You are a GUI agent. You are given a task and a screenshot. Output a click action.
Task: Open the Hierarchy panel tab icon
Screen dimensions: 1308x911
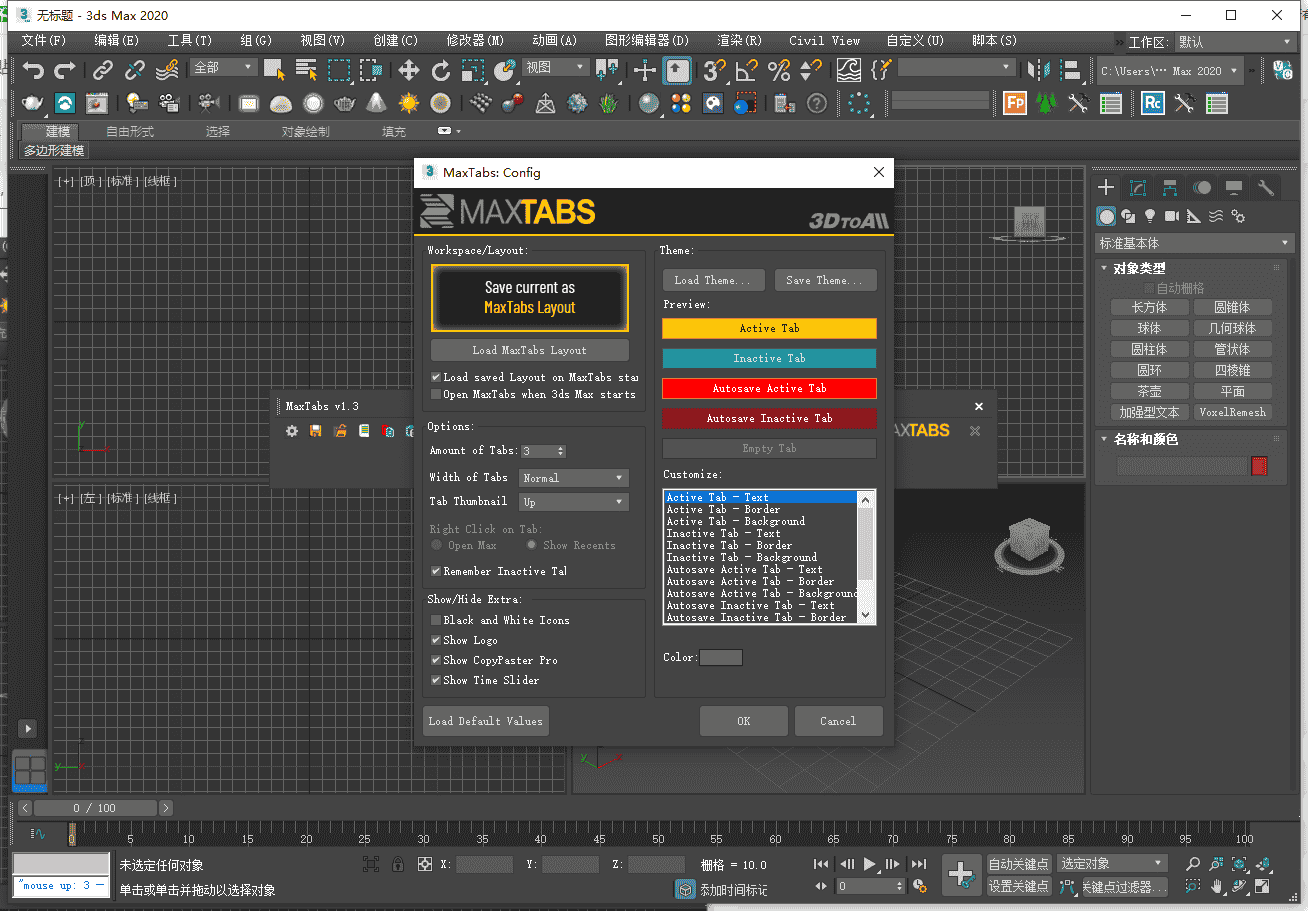click(x=1170, y=187)
